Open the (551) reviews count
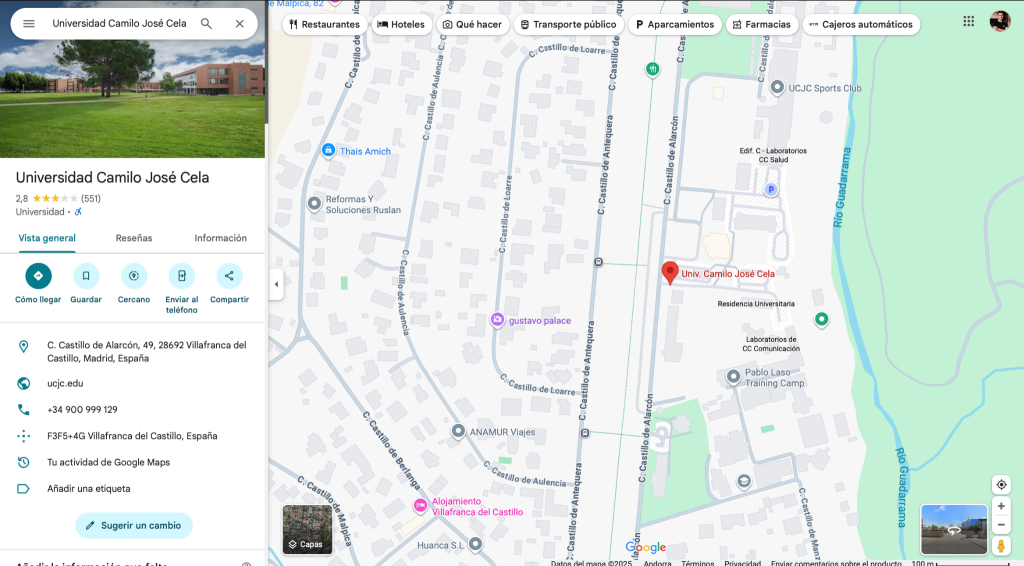1024x566 pixels. pyautogui.click(x=91, y=198)
